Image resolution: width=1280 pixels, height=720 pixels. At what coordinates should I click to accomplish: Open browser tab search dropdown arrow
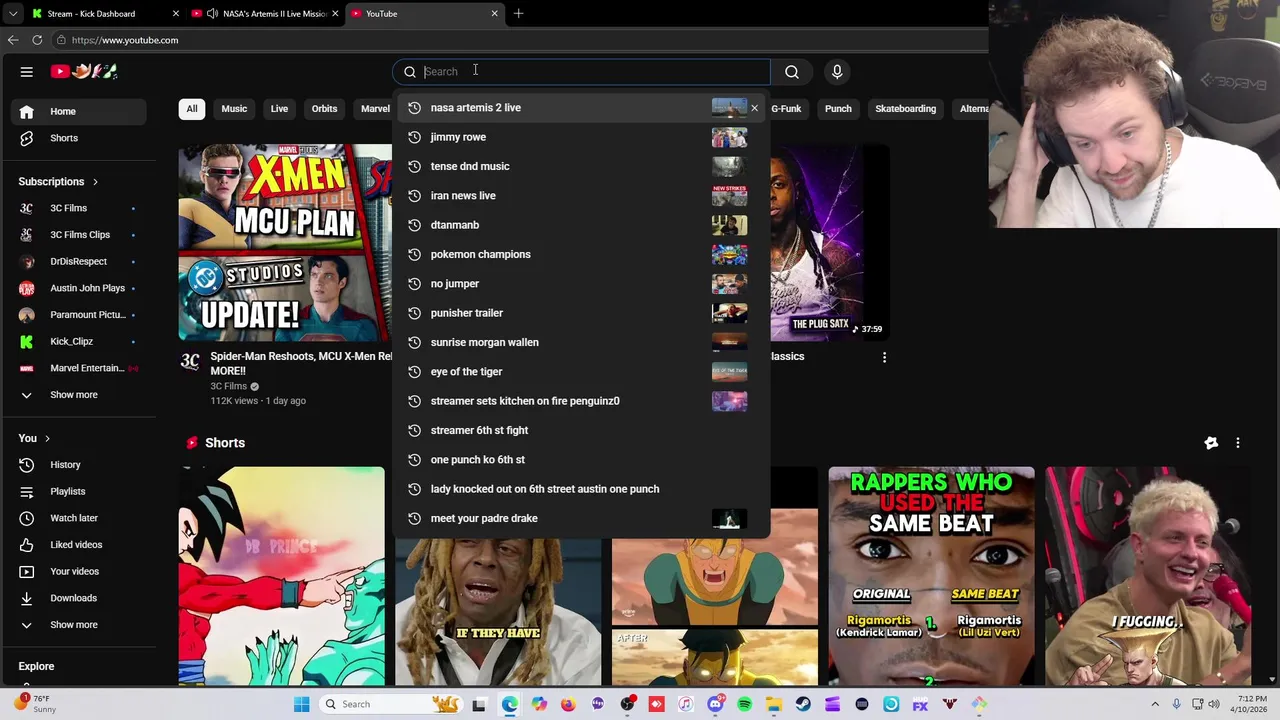click(12, 13)
